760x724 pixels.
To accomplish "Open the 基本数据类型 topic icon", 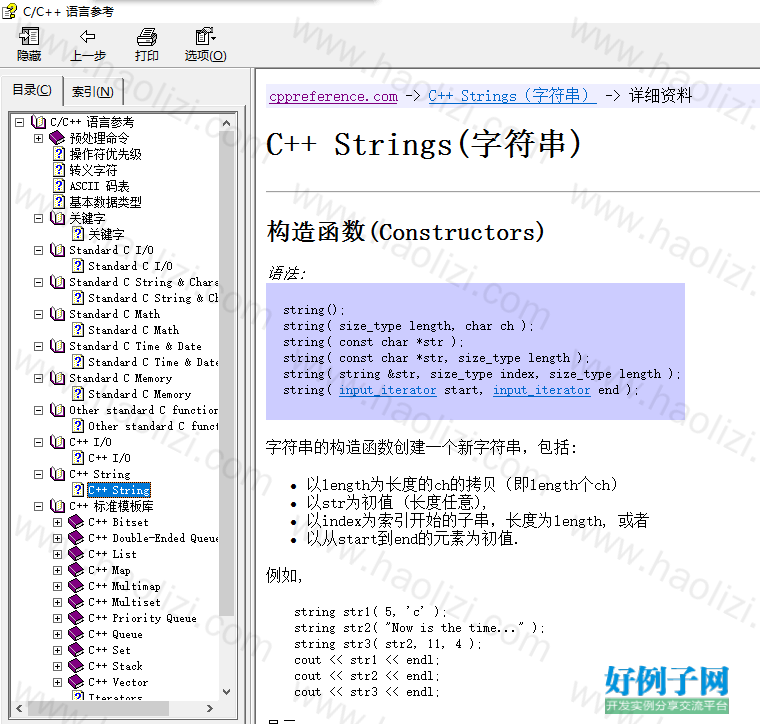I will (59, 202).
